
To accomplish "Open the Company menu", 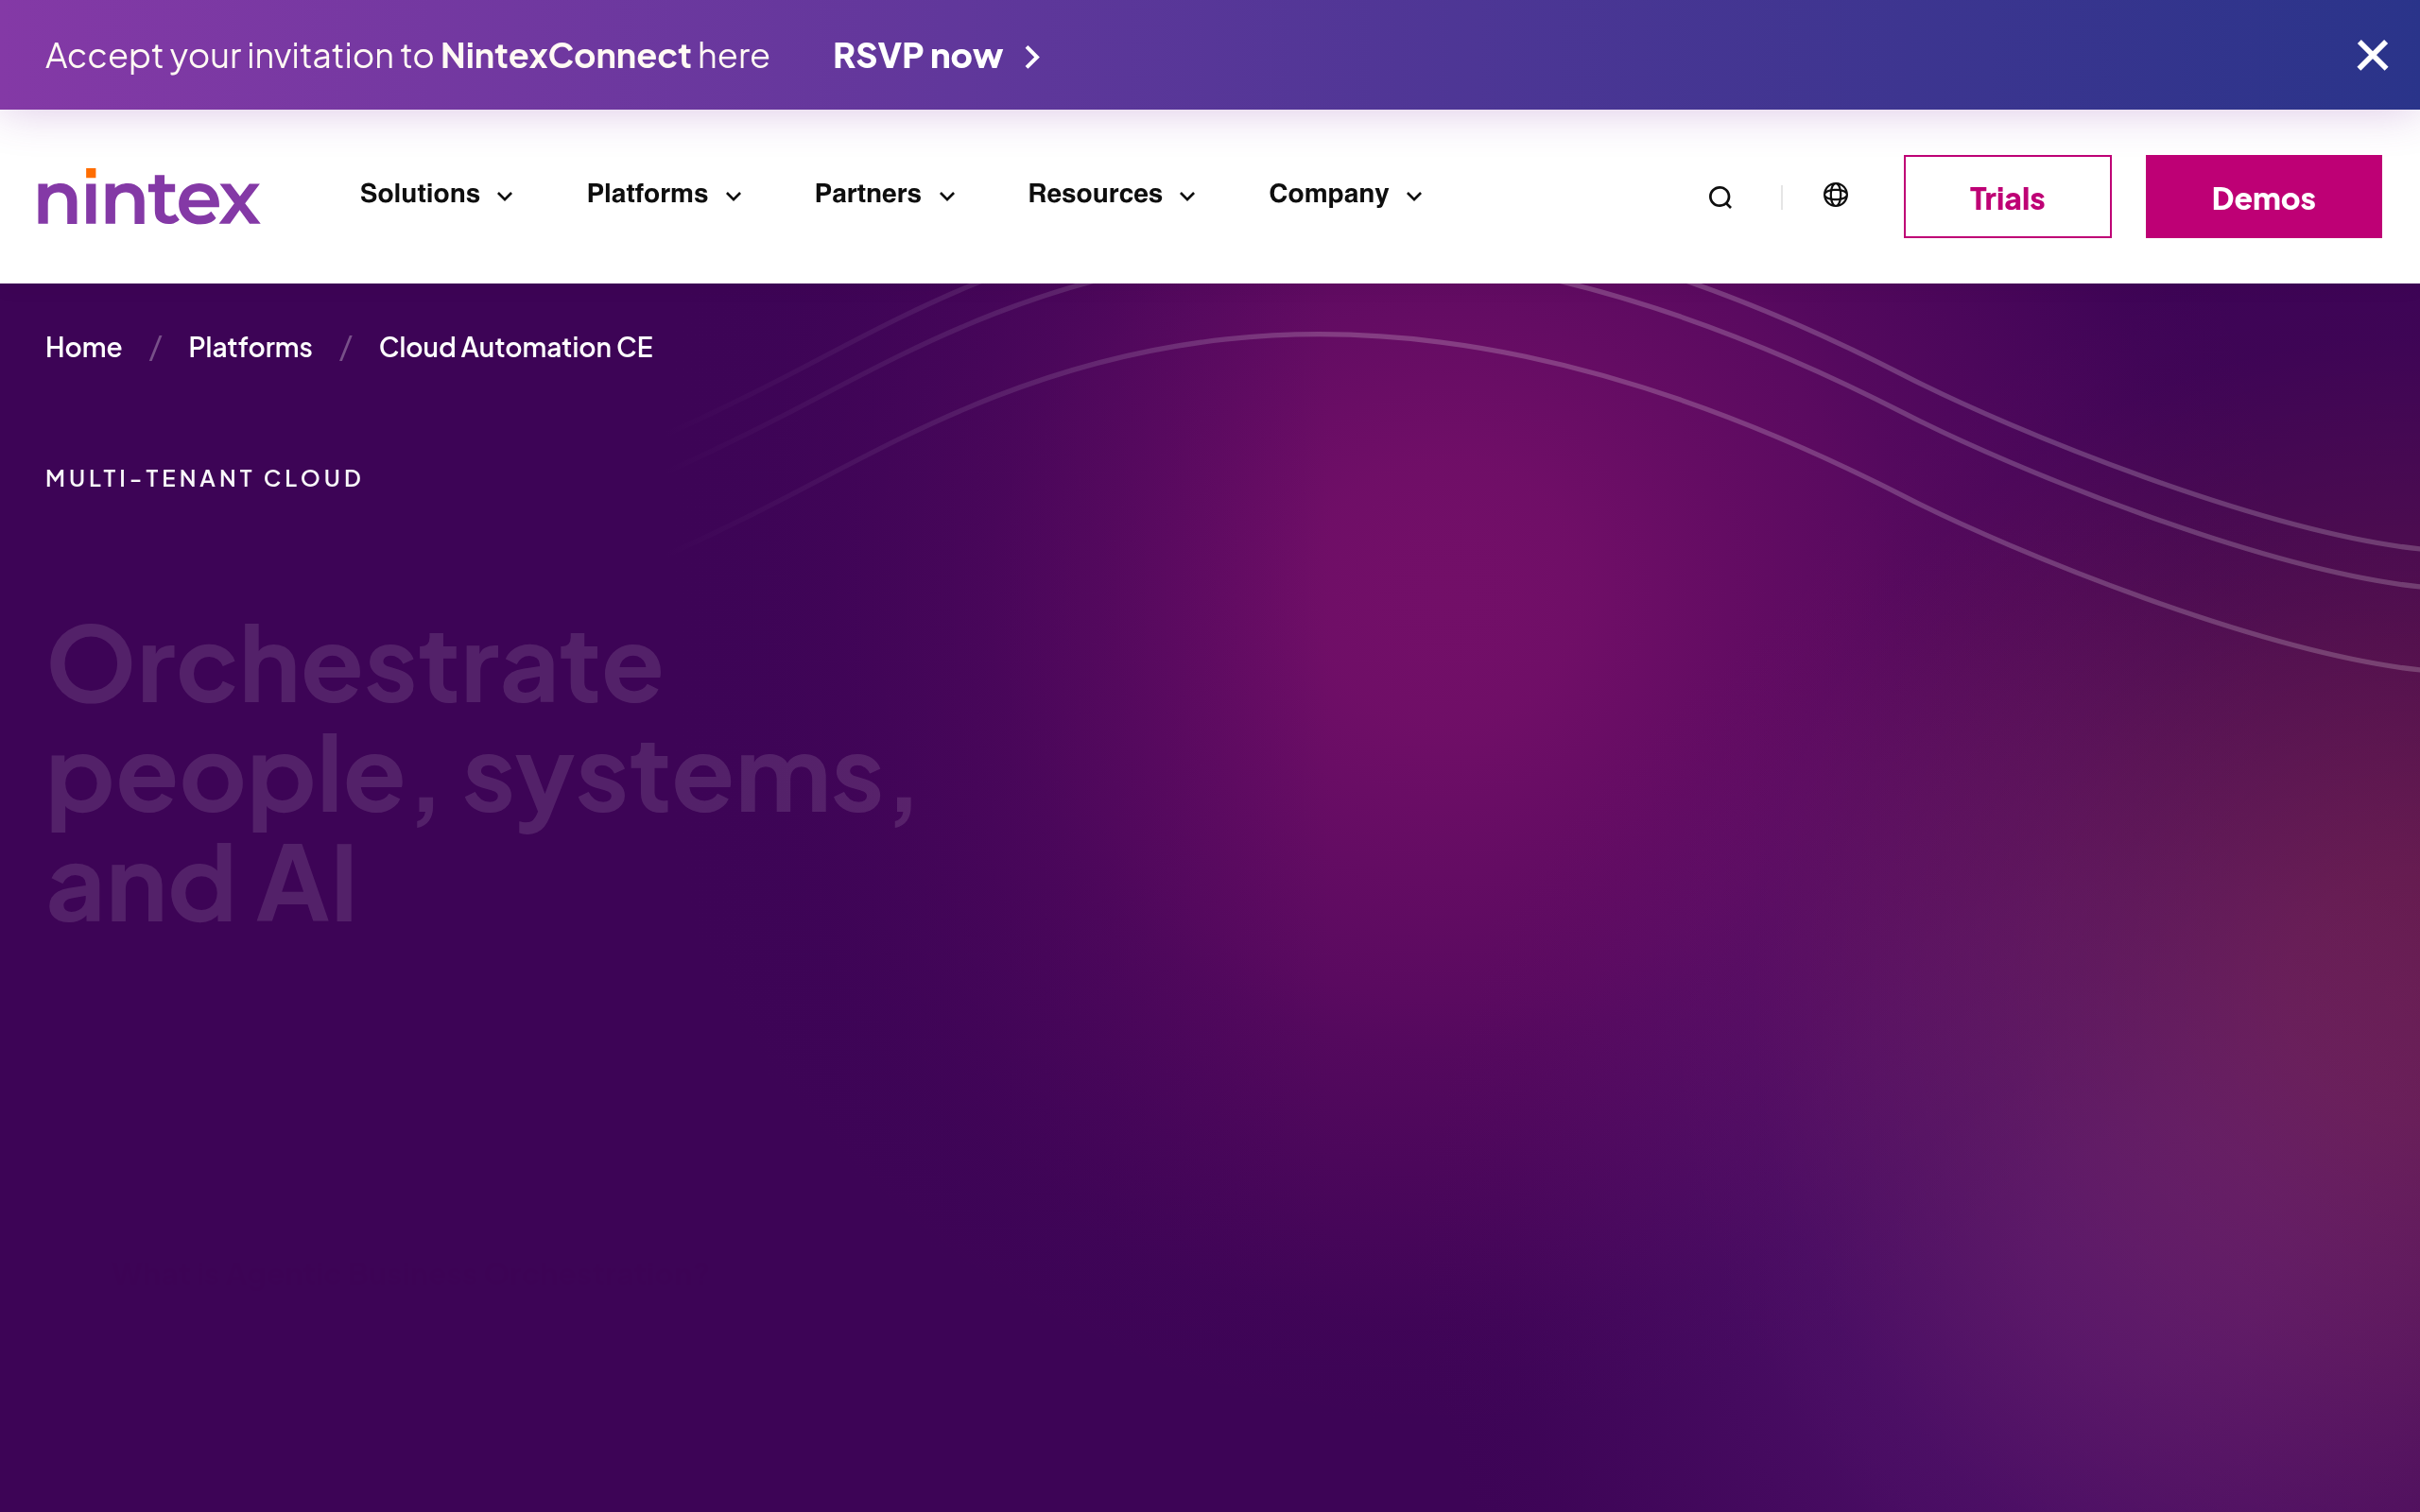I will pyautogui.click(x=1328, y=194).
